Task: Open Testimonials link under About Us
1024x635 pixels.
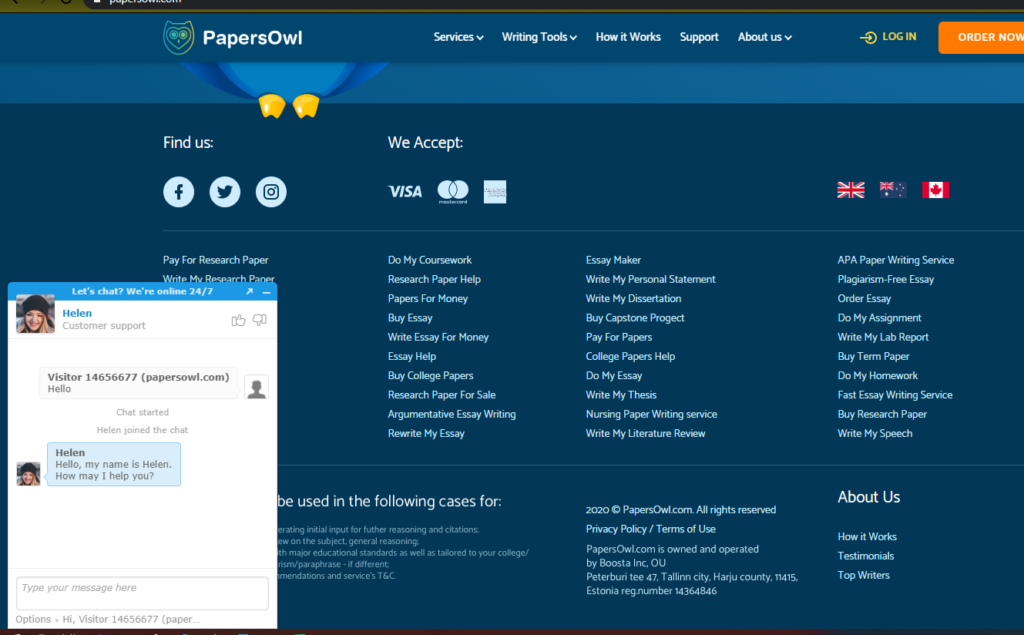Action: [x=866, y=556]
